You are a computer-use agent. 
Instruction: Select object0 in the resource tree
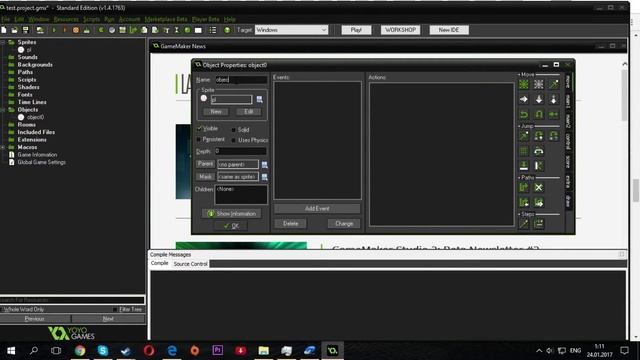coord(36,117)
